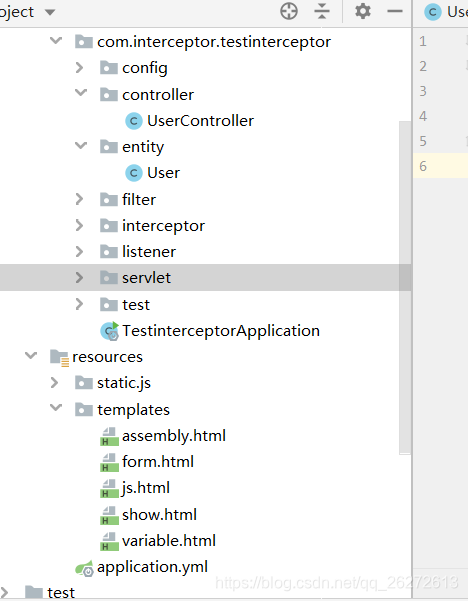This screenshot has width=468, height=601.
Task: Expand the static.js folder
Action: pos(54,383)
